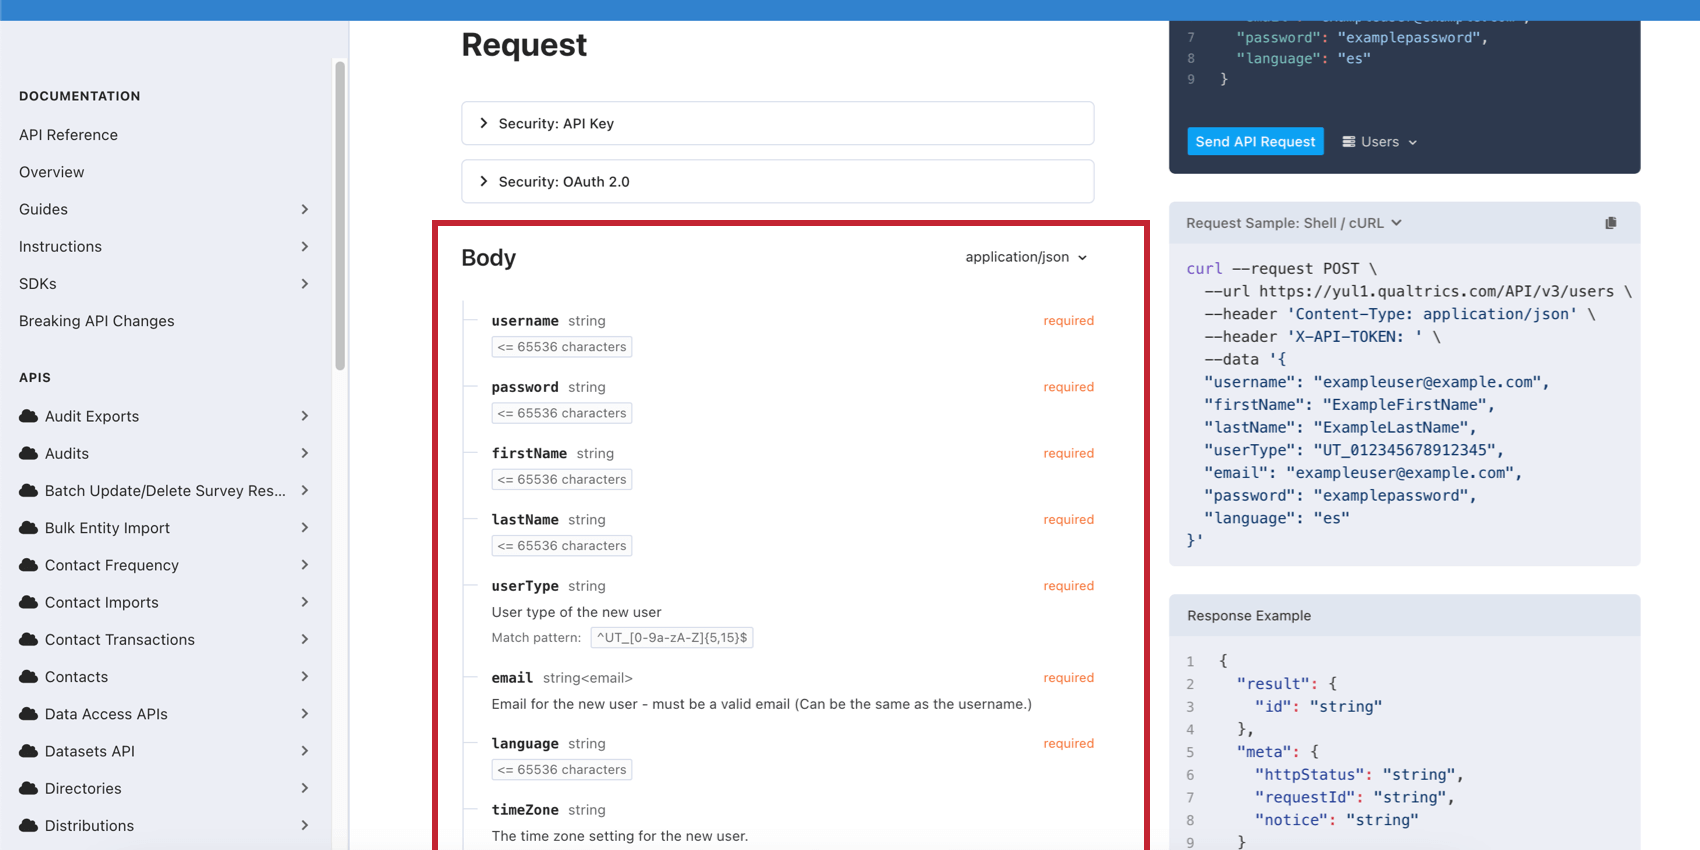This screenshot has height=850, width=1700.
Task: Select Guides in documentation menu
Action: click(x=43, y=209)
